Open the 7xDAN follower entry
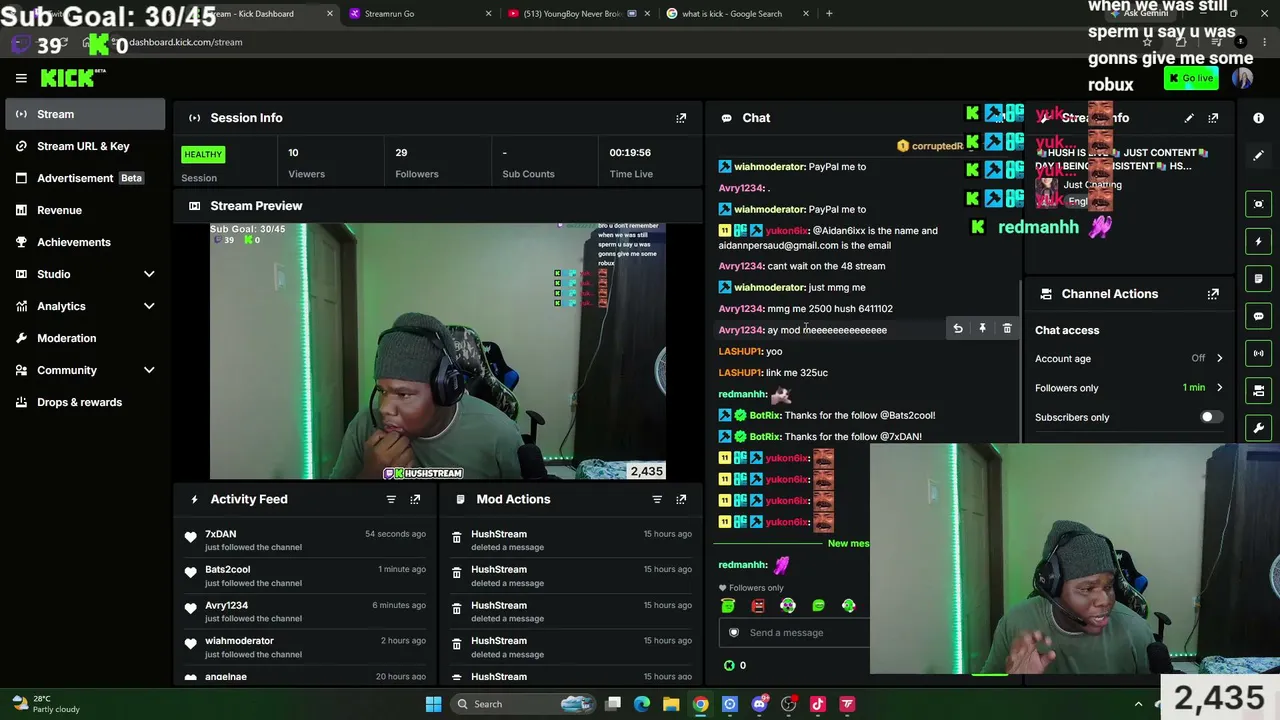 coord(304,540)
